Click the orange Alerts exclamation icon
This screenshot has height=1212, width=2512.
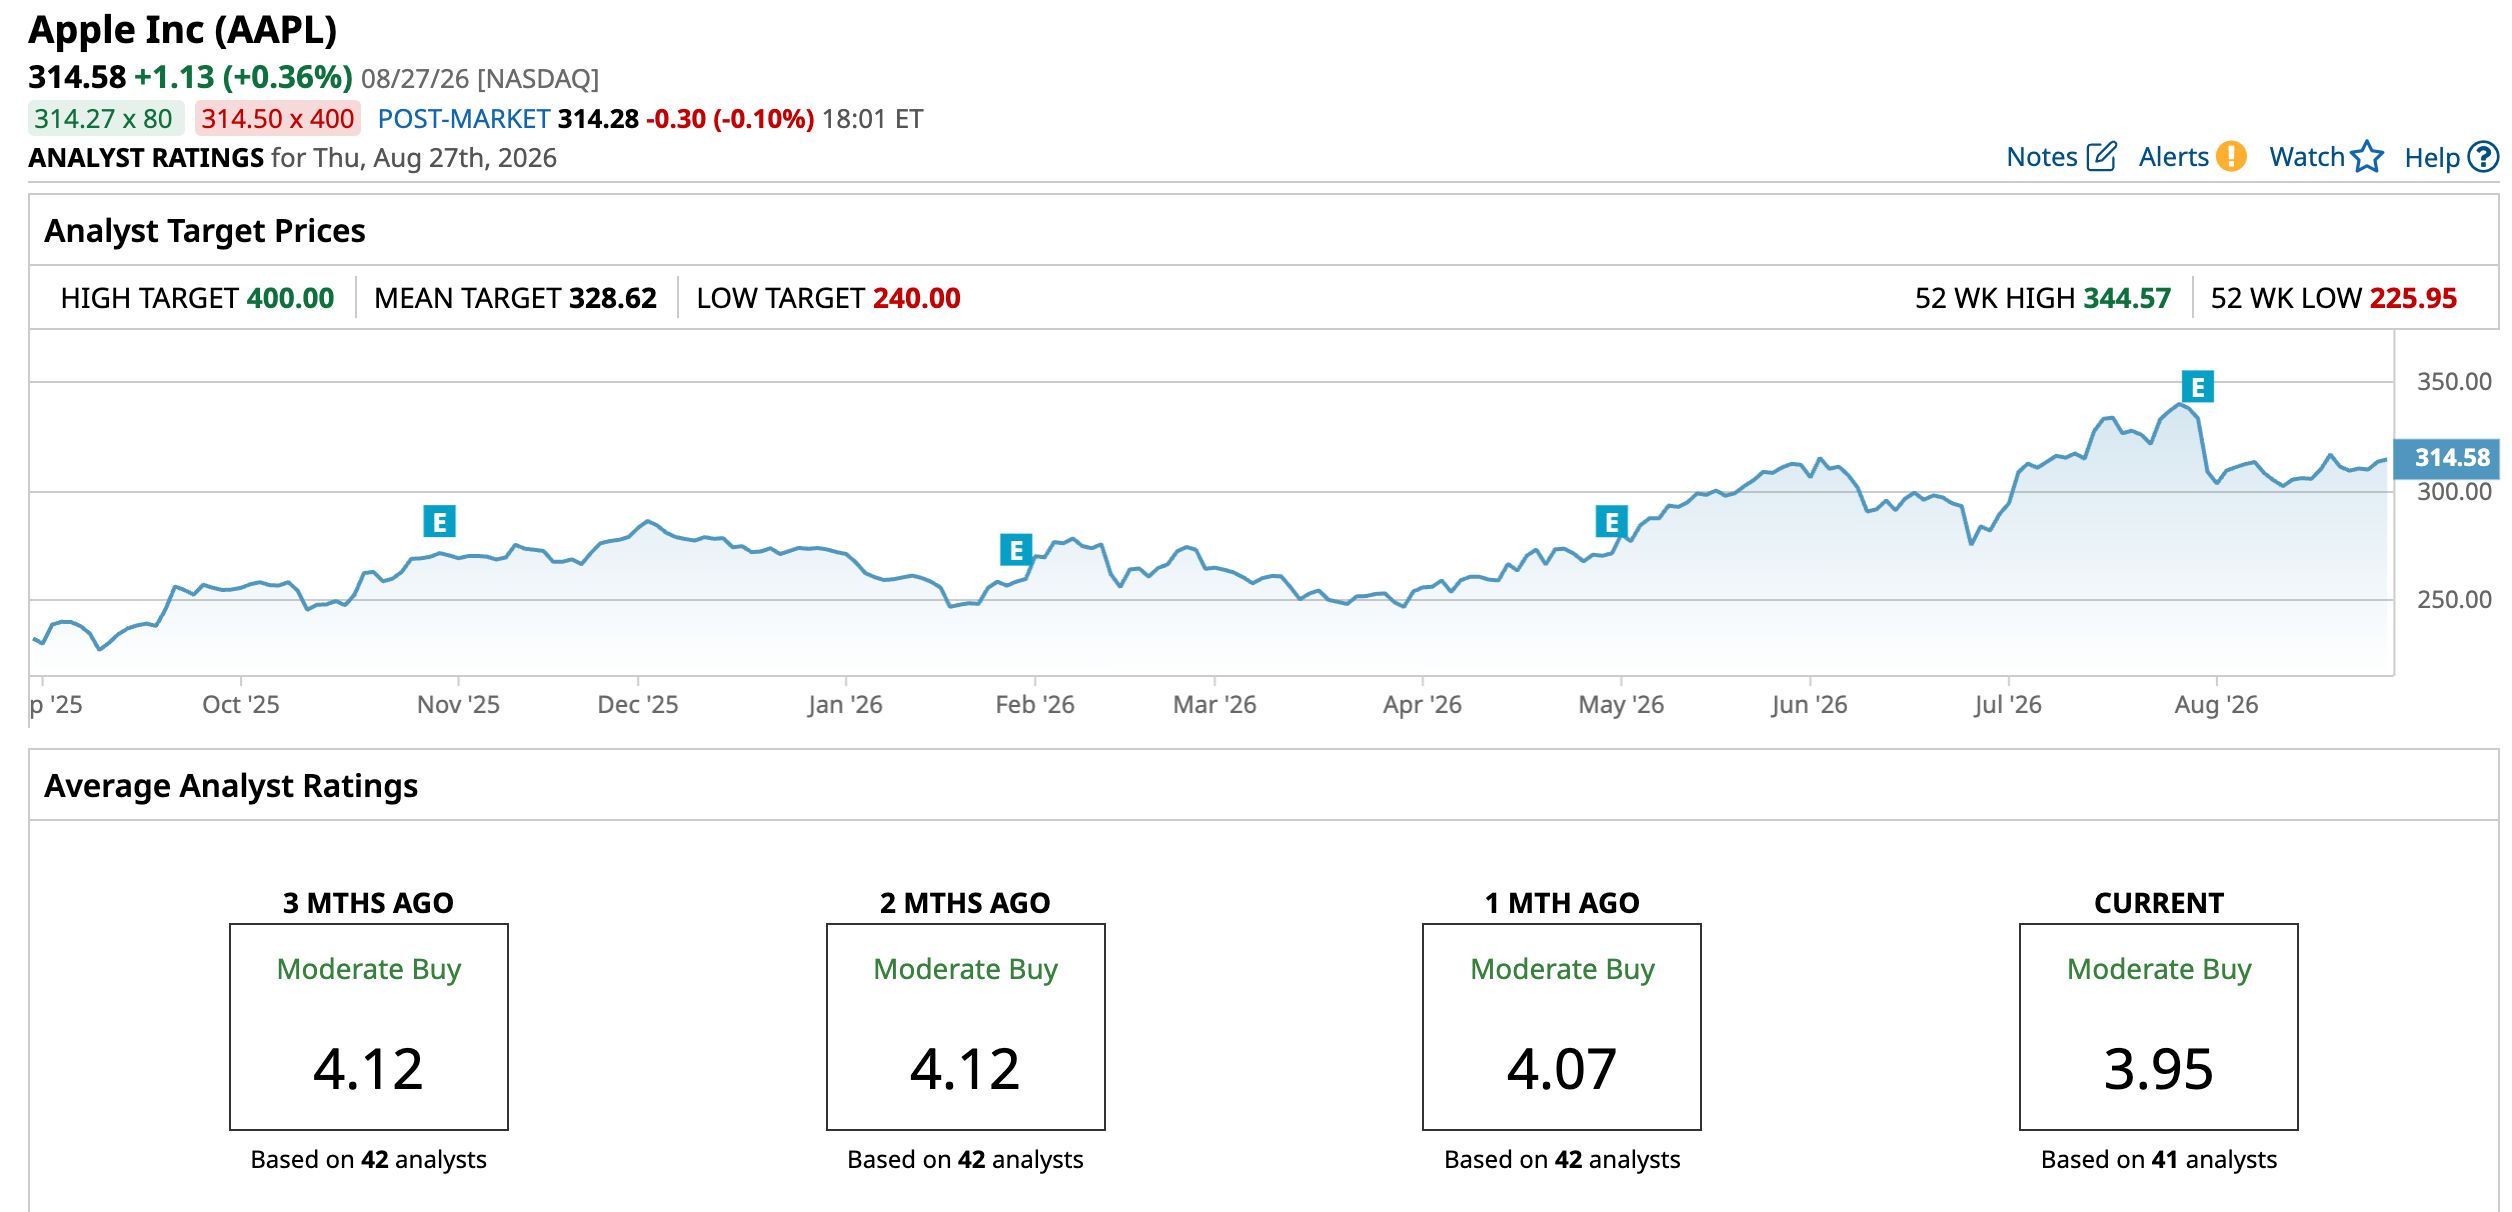2231,157
